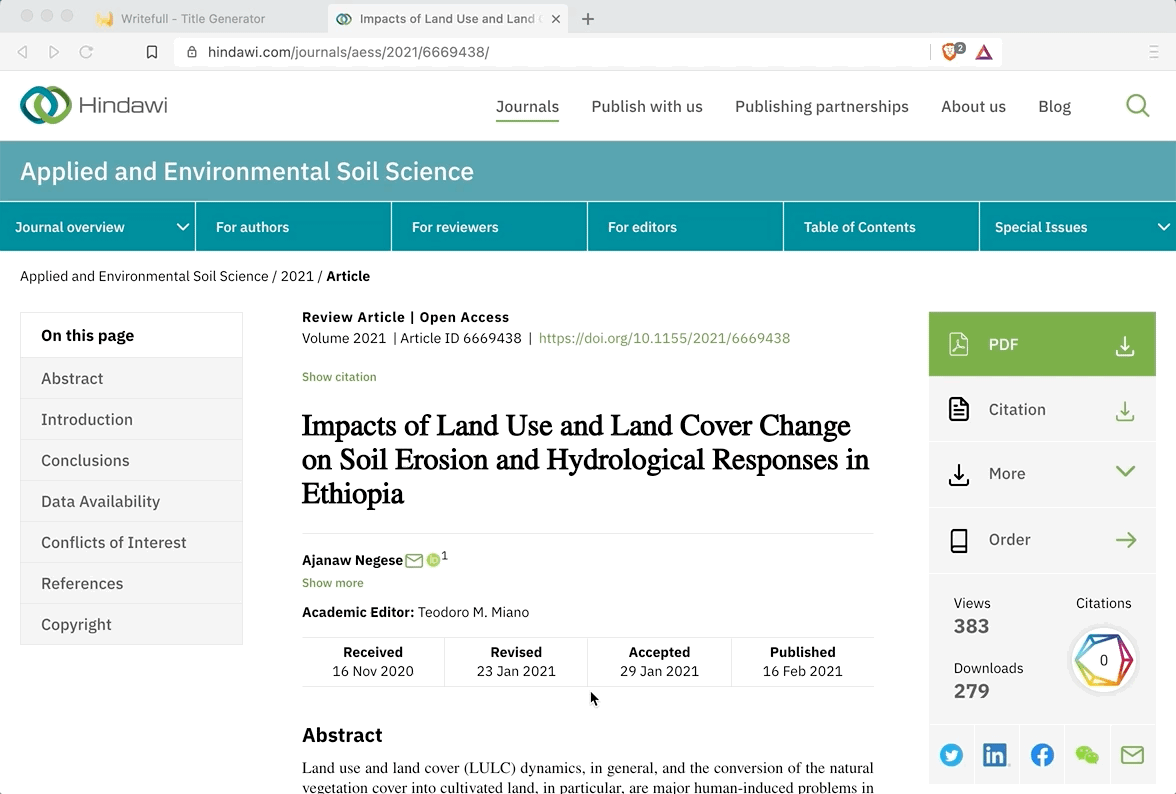
Task: Click the 2021 breadcrumb link
Action: tap(297, 276)
